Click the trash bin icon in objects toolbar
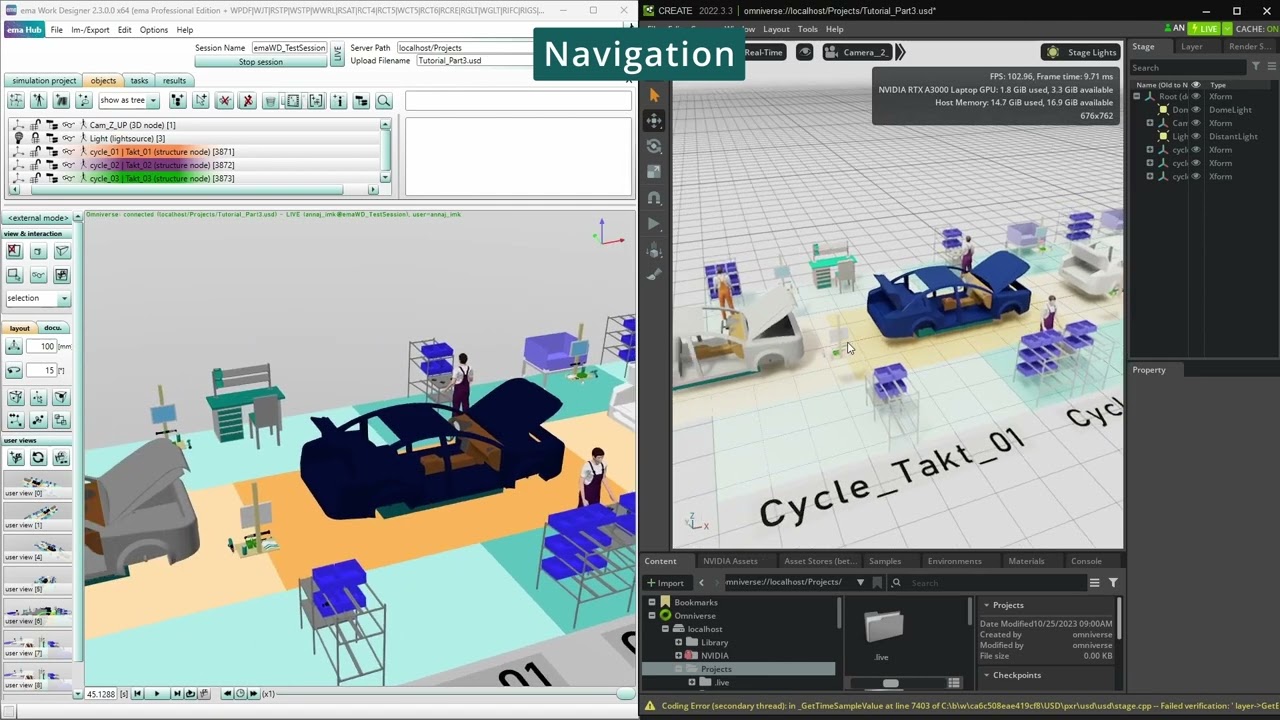The height and width of the screenshot is (720, 1280). pos(270,101)
